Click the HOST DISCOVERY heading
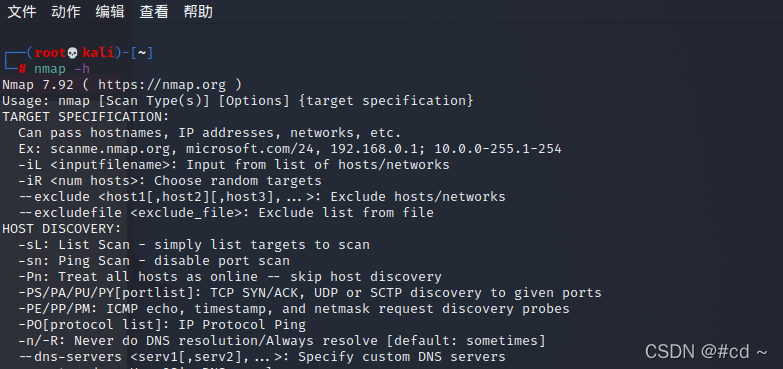Image resolution: width=783 pixels, height=369 pixels. (62, 229)
